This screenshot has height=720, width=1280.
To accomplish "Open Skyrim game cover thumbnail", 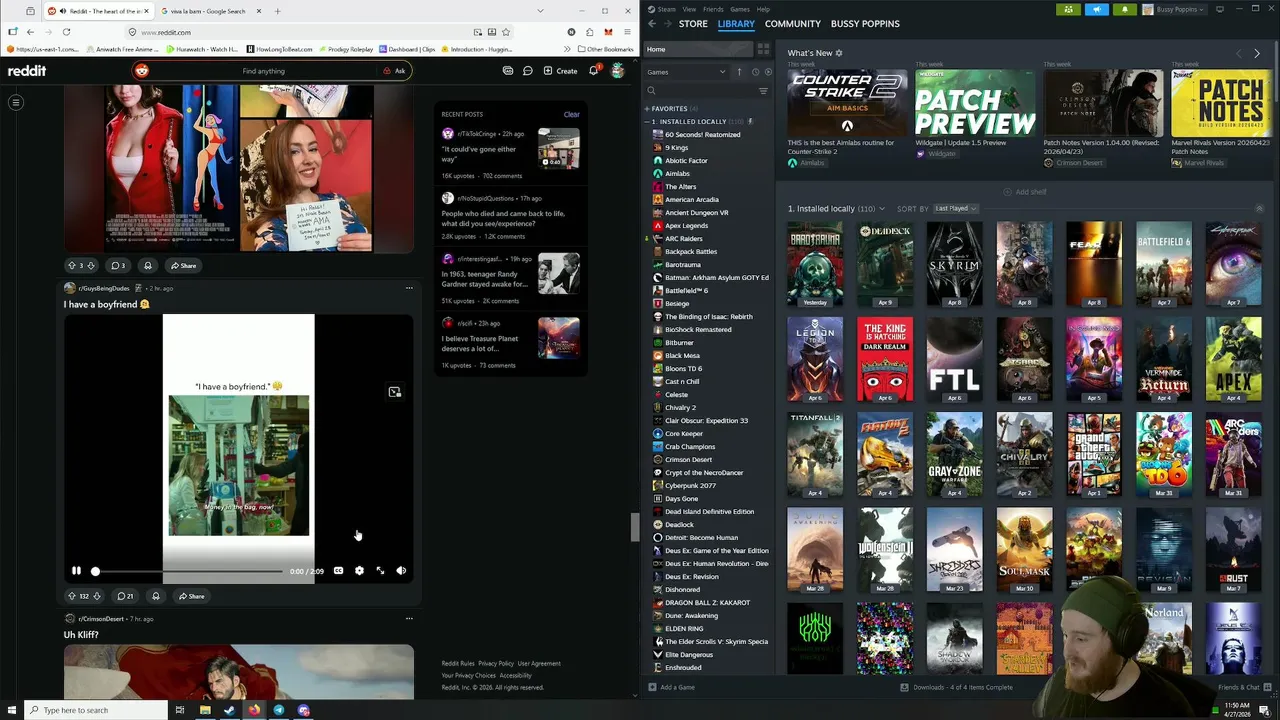I will [x=954, y=264].
